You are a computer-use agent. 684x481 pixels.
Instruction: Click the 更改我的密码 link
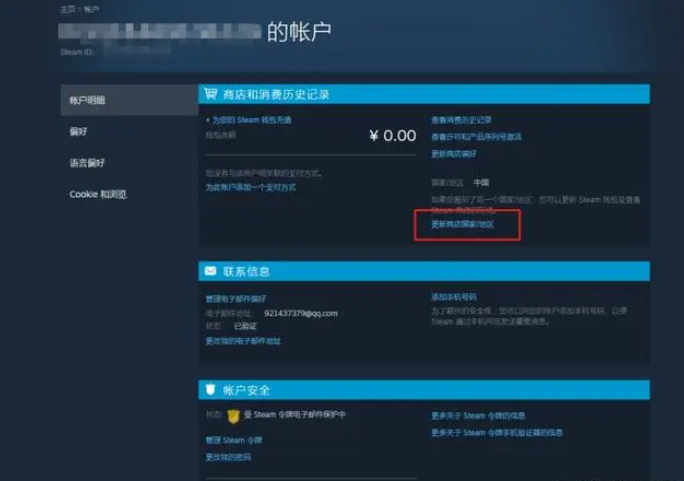228,457
